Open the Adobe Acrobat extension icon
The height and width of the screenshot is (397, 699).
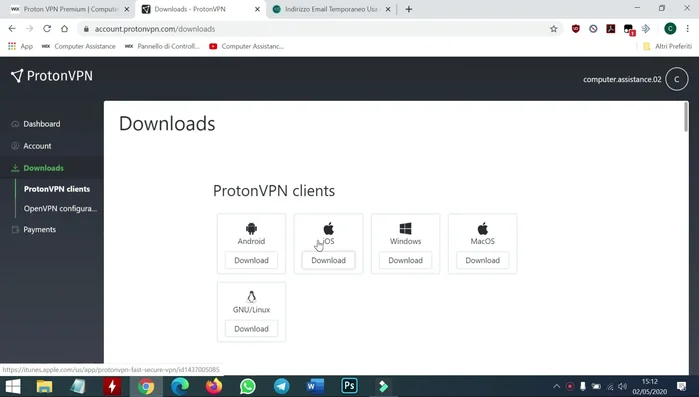pos(611,29)
